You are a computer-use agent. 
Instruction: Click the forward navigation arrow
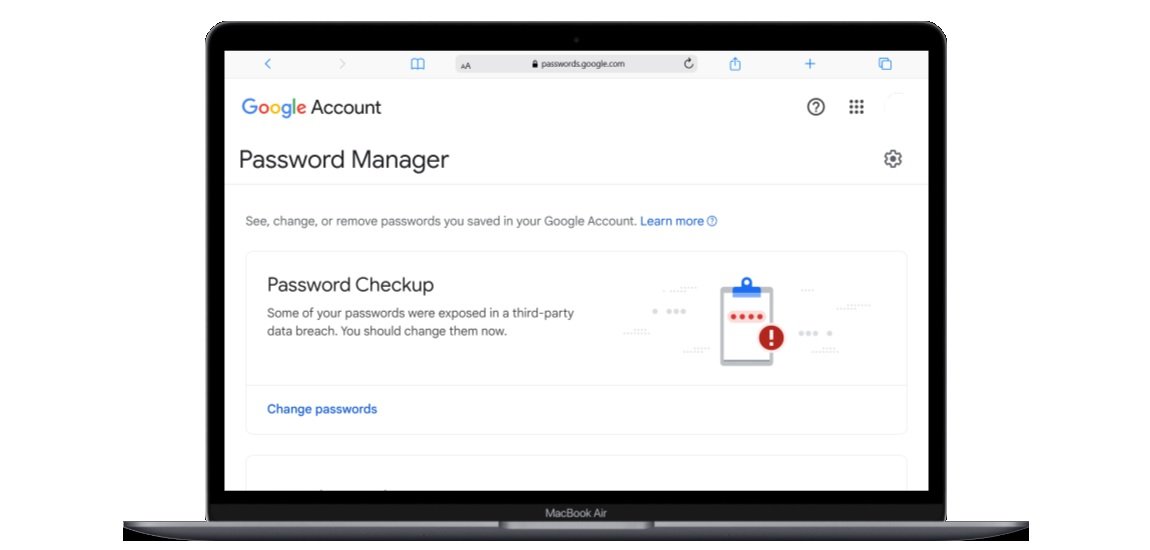point(342,64)
